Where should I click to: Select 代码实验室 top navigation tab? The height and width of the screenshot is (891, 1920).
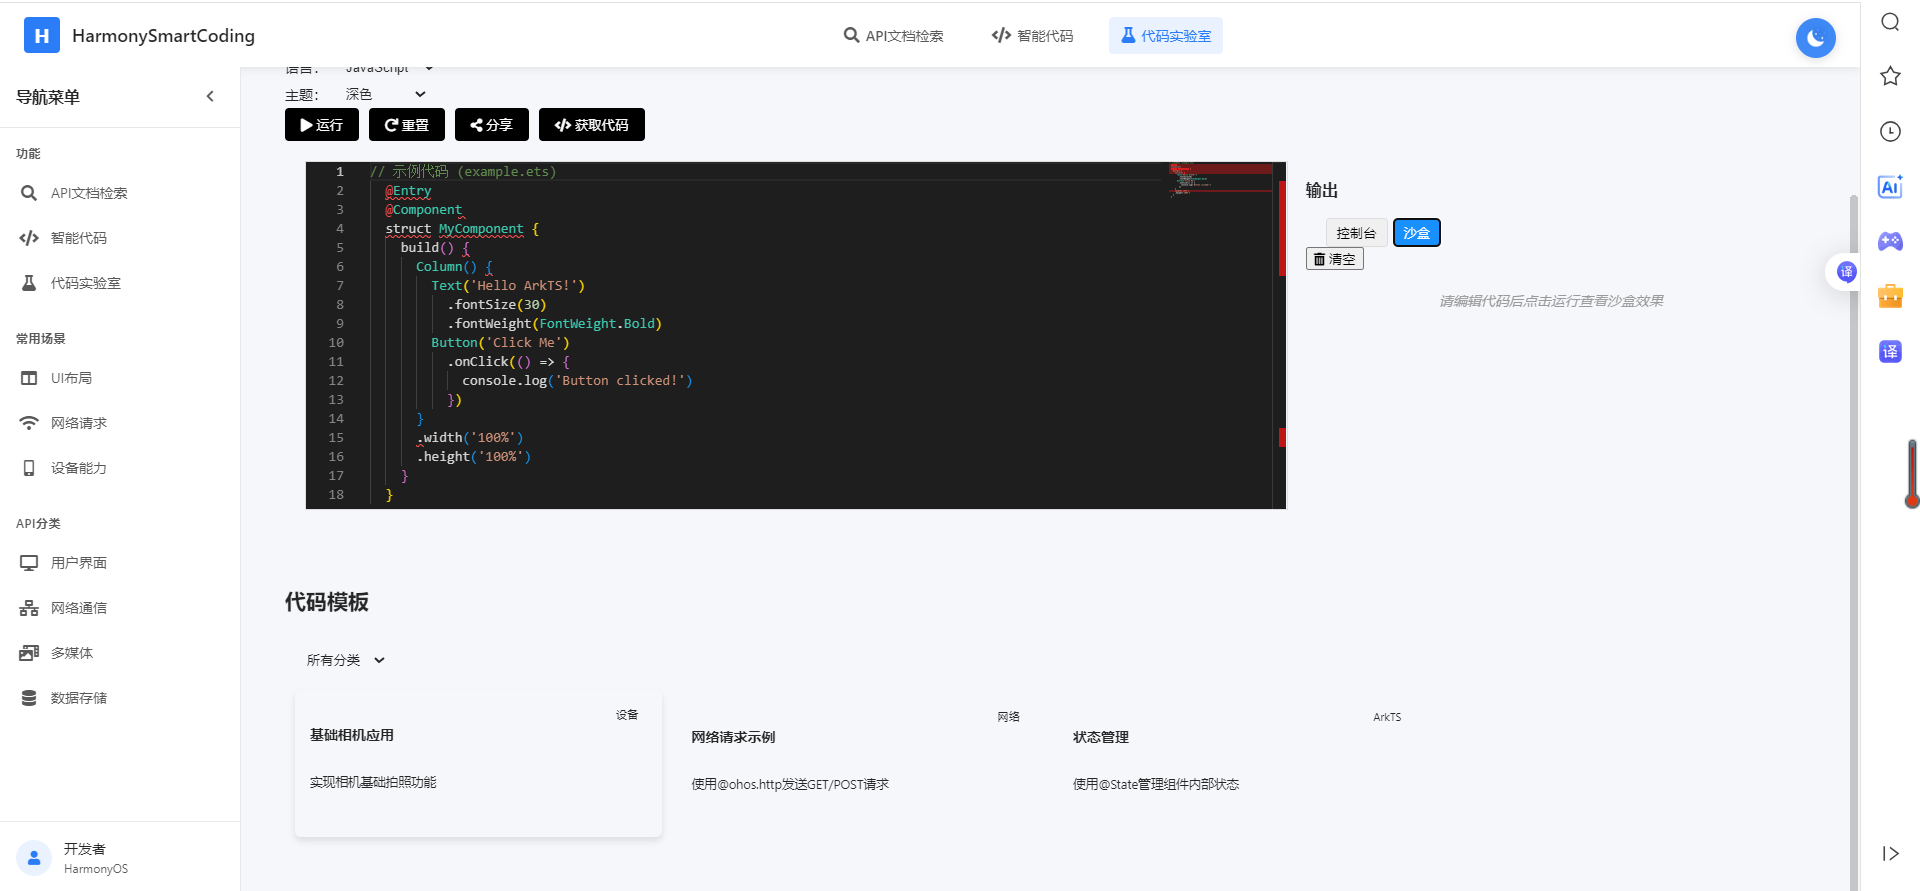[x=1165, y=36]
